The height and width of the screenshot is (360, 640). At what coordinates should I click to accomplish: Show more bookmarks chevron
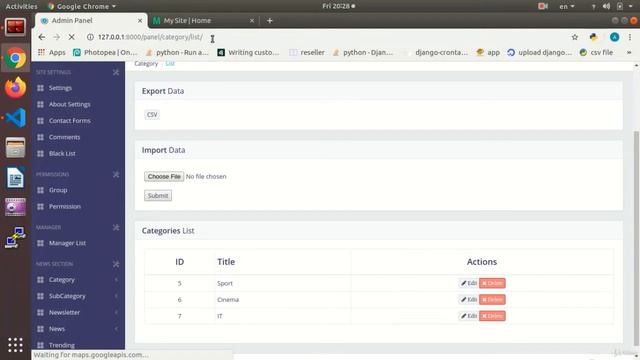click(629, 53)
